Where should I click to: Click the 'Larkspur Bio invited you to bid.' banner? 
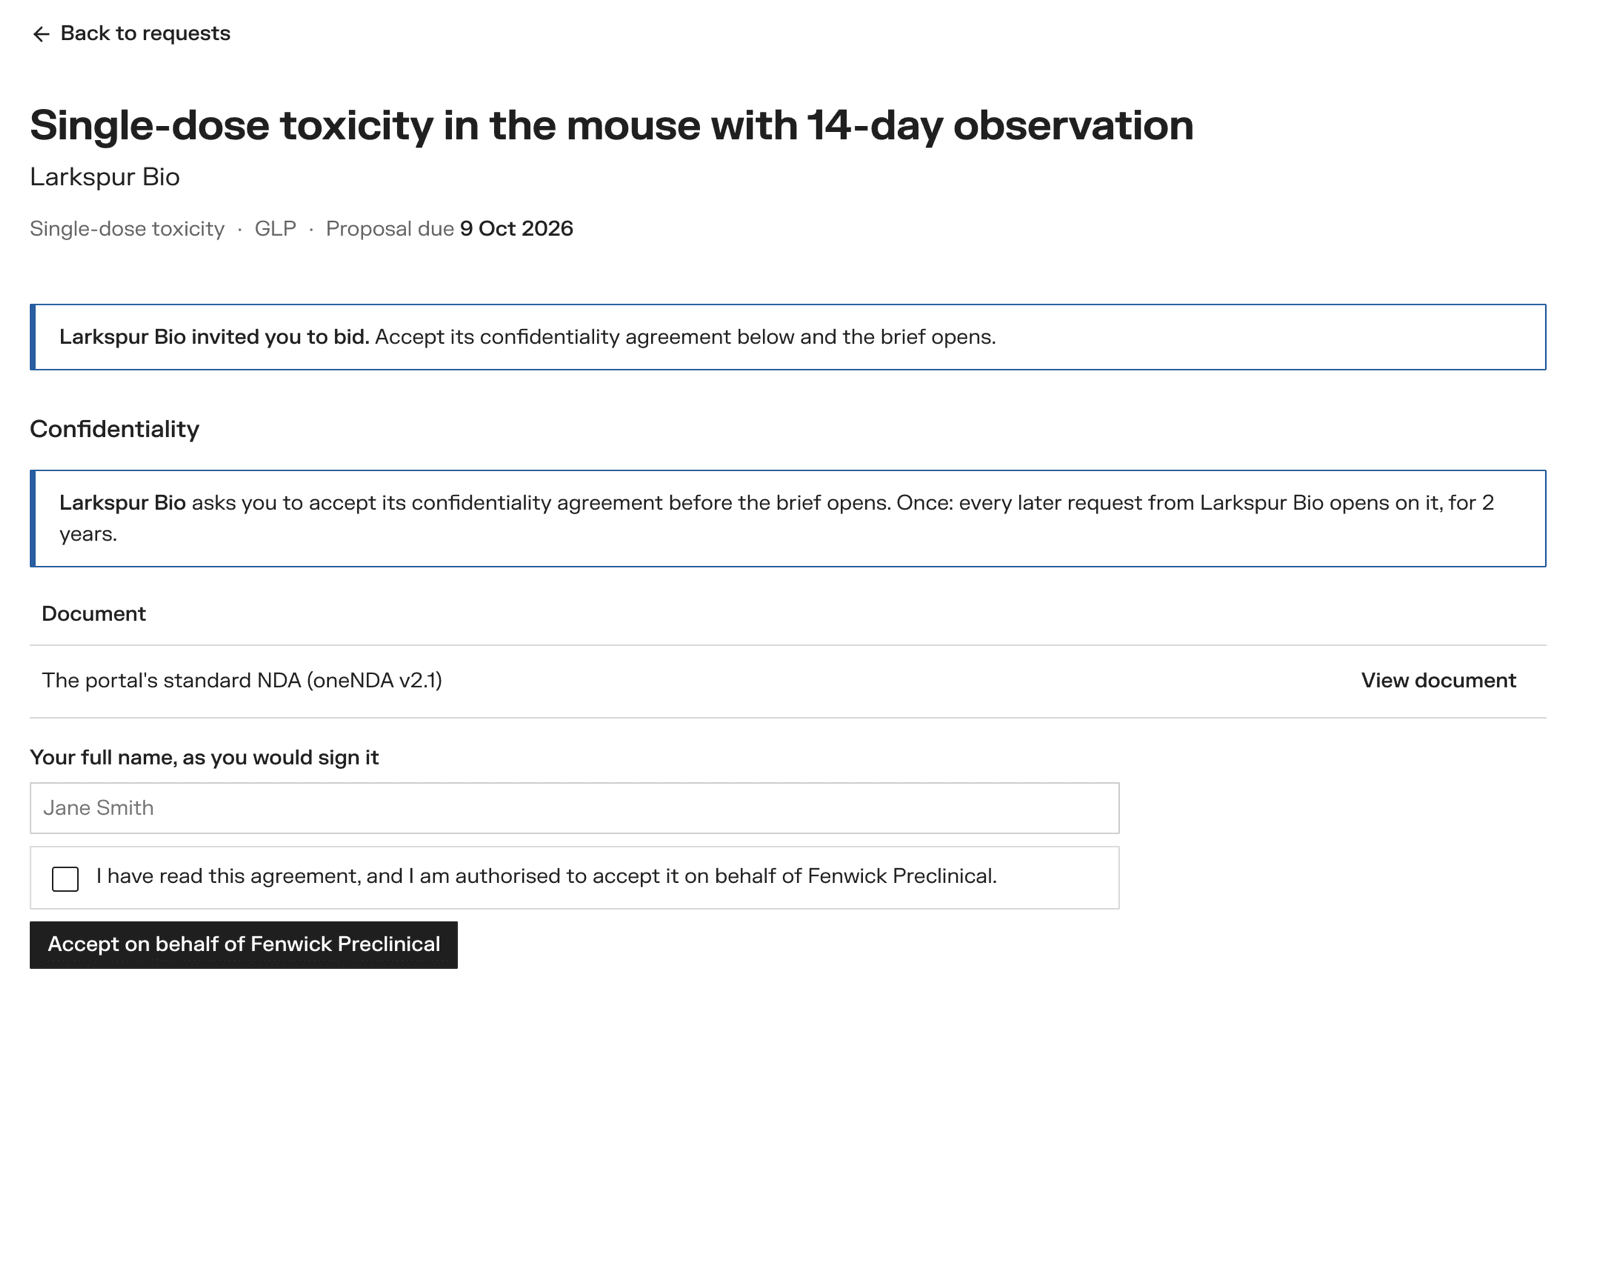click(x=788, y=337)
